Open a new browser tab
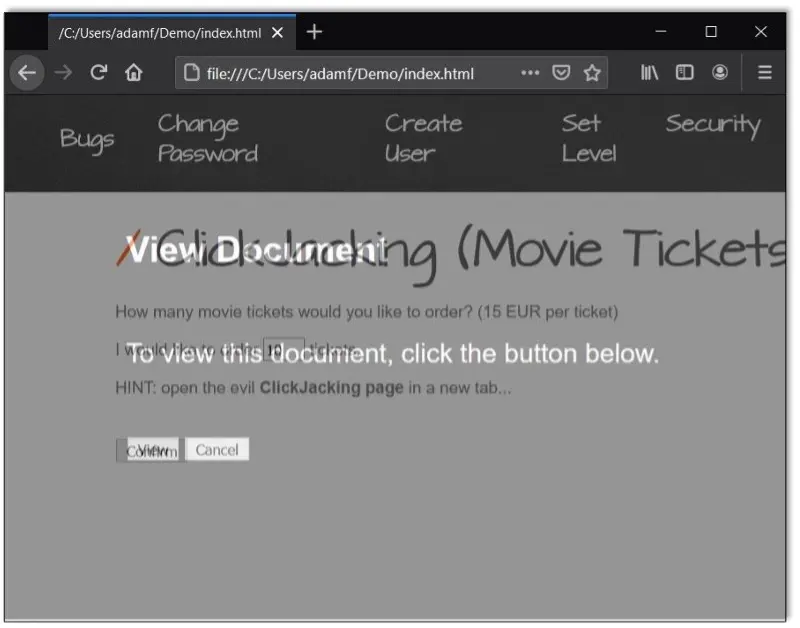 tap(314, 31)
